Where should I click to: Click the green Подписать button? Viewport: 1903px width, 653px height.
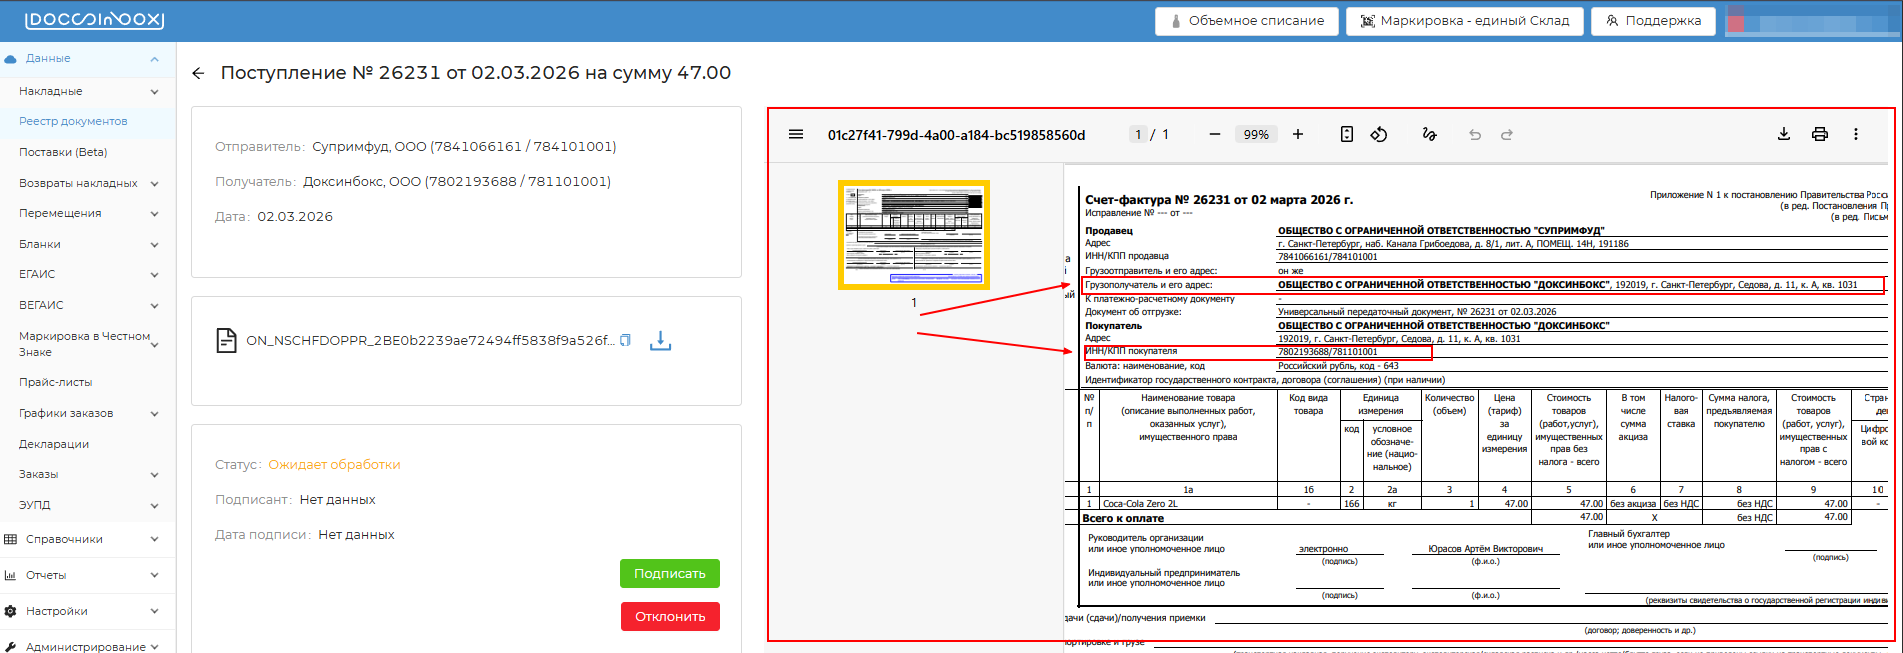(x=669, y=573)
